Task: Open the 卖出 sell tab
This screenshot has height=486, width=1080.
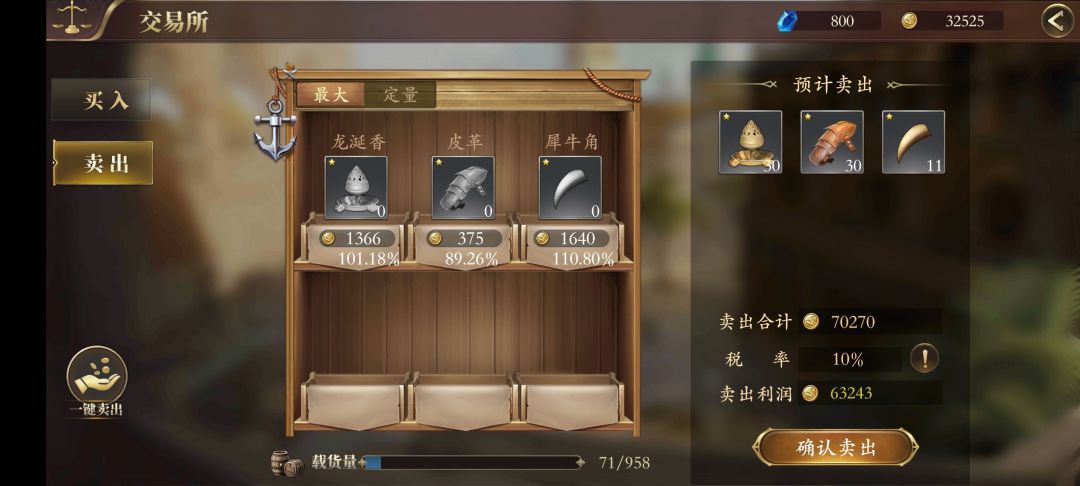Action: (x=103, y=163)
